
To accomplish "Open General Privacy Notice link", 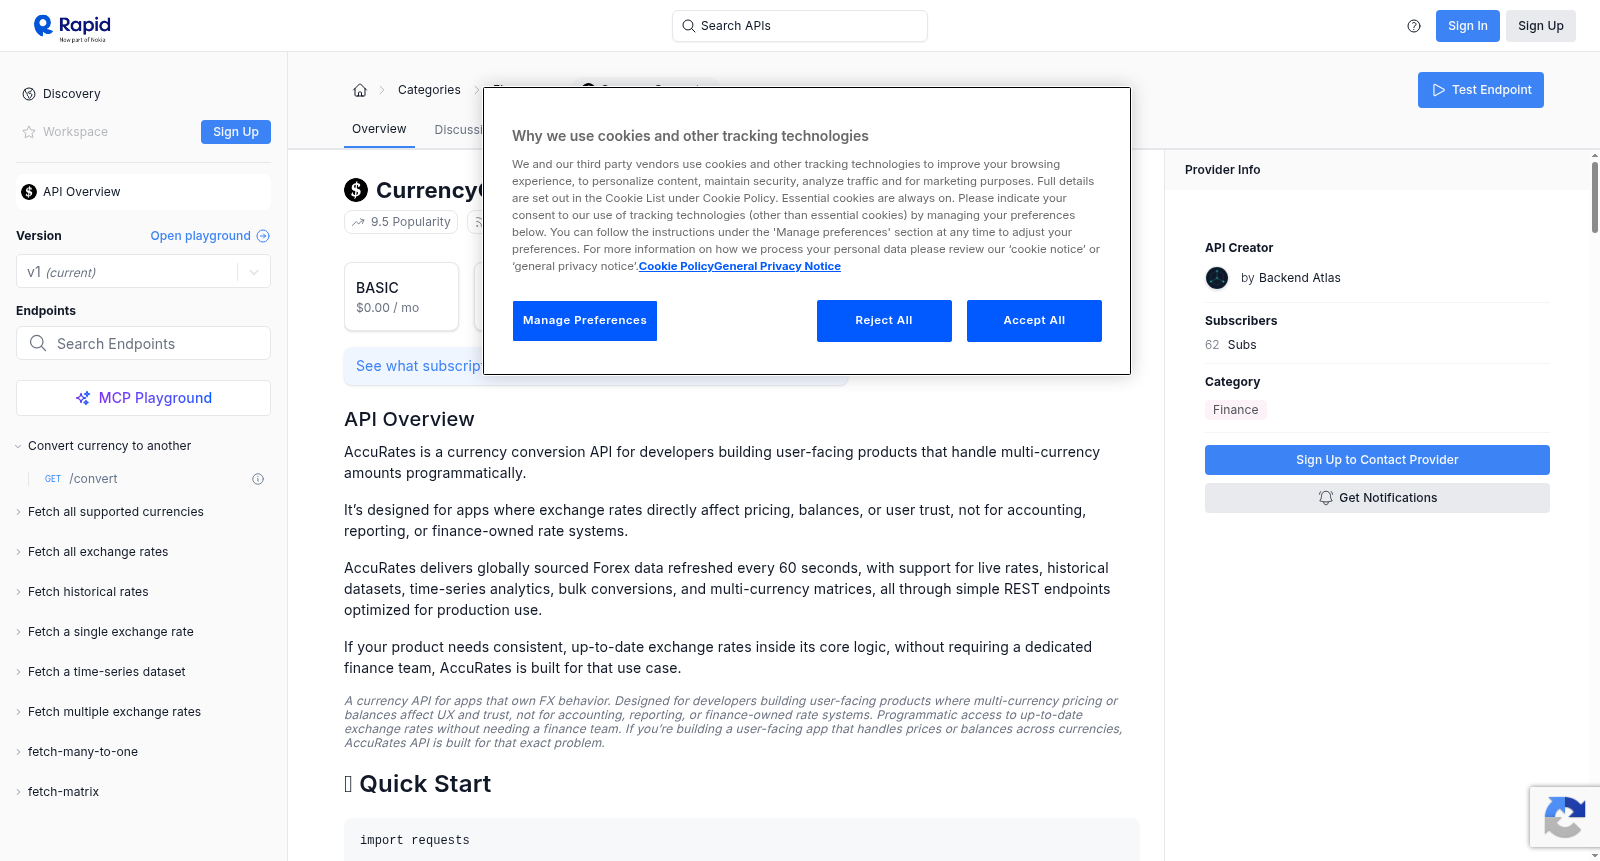I will [777, 266].
